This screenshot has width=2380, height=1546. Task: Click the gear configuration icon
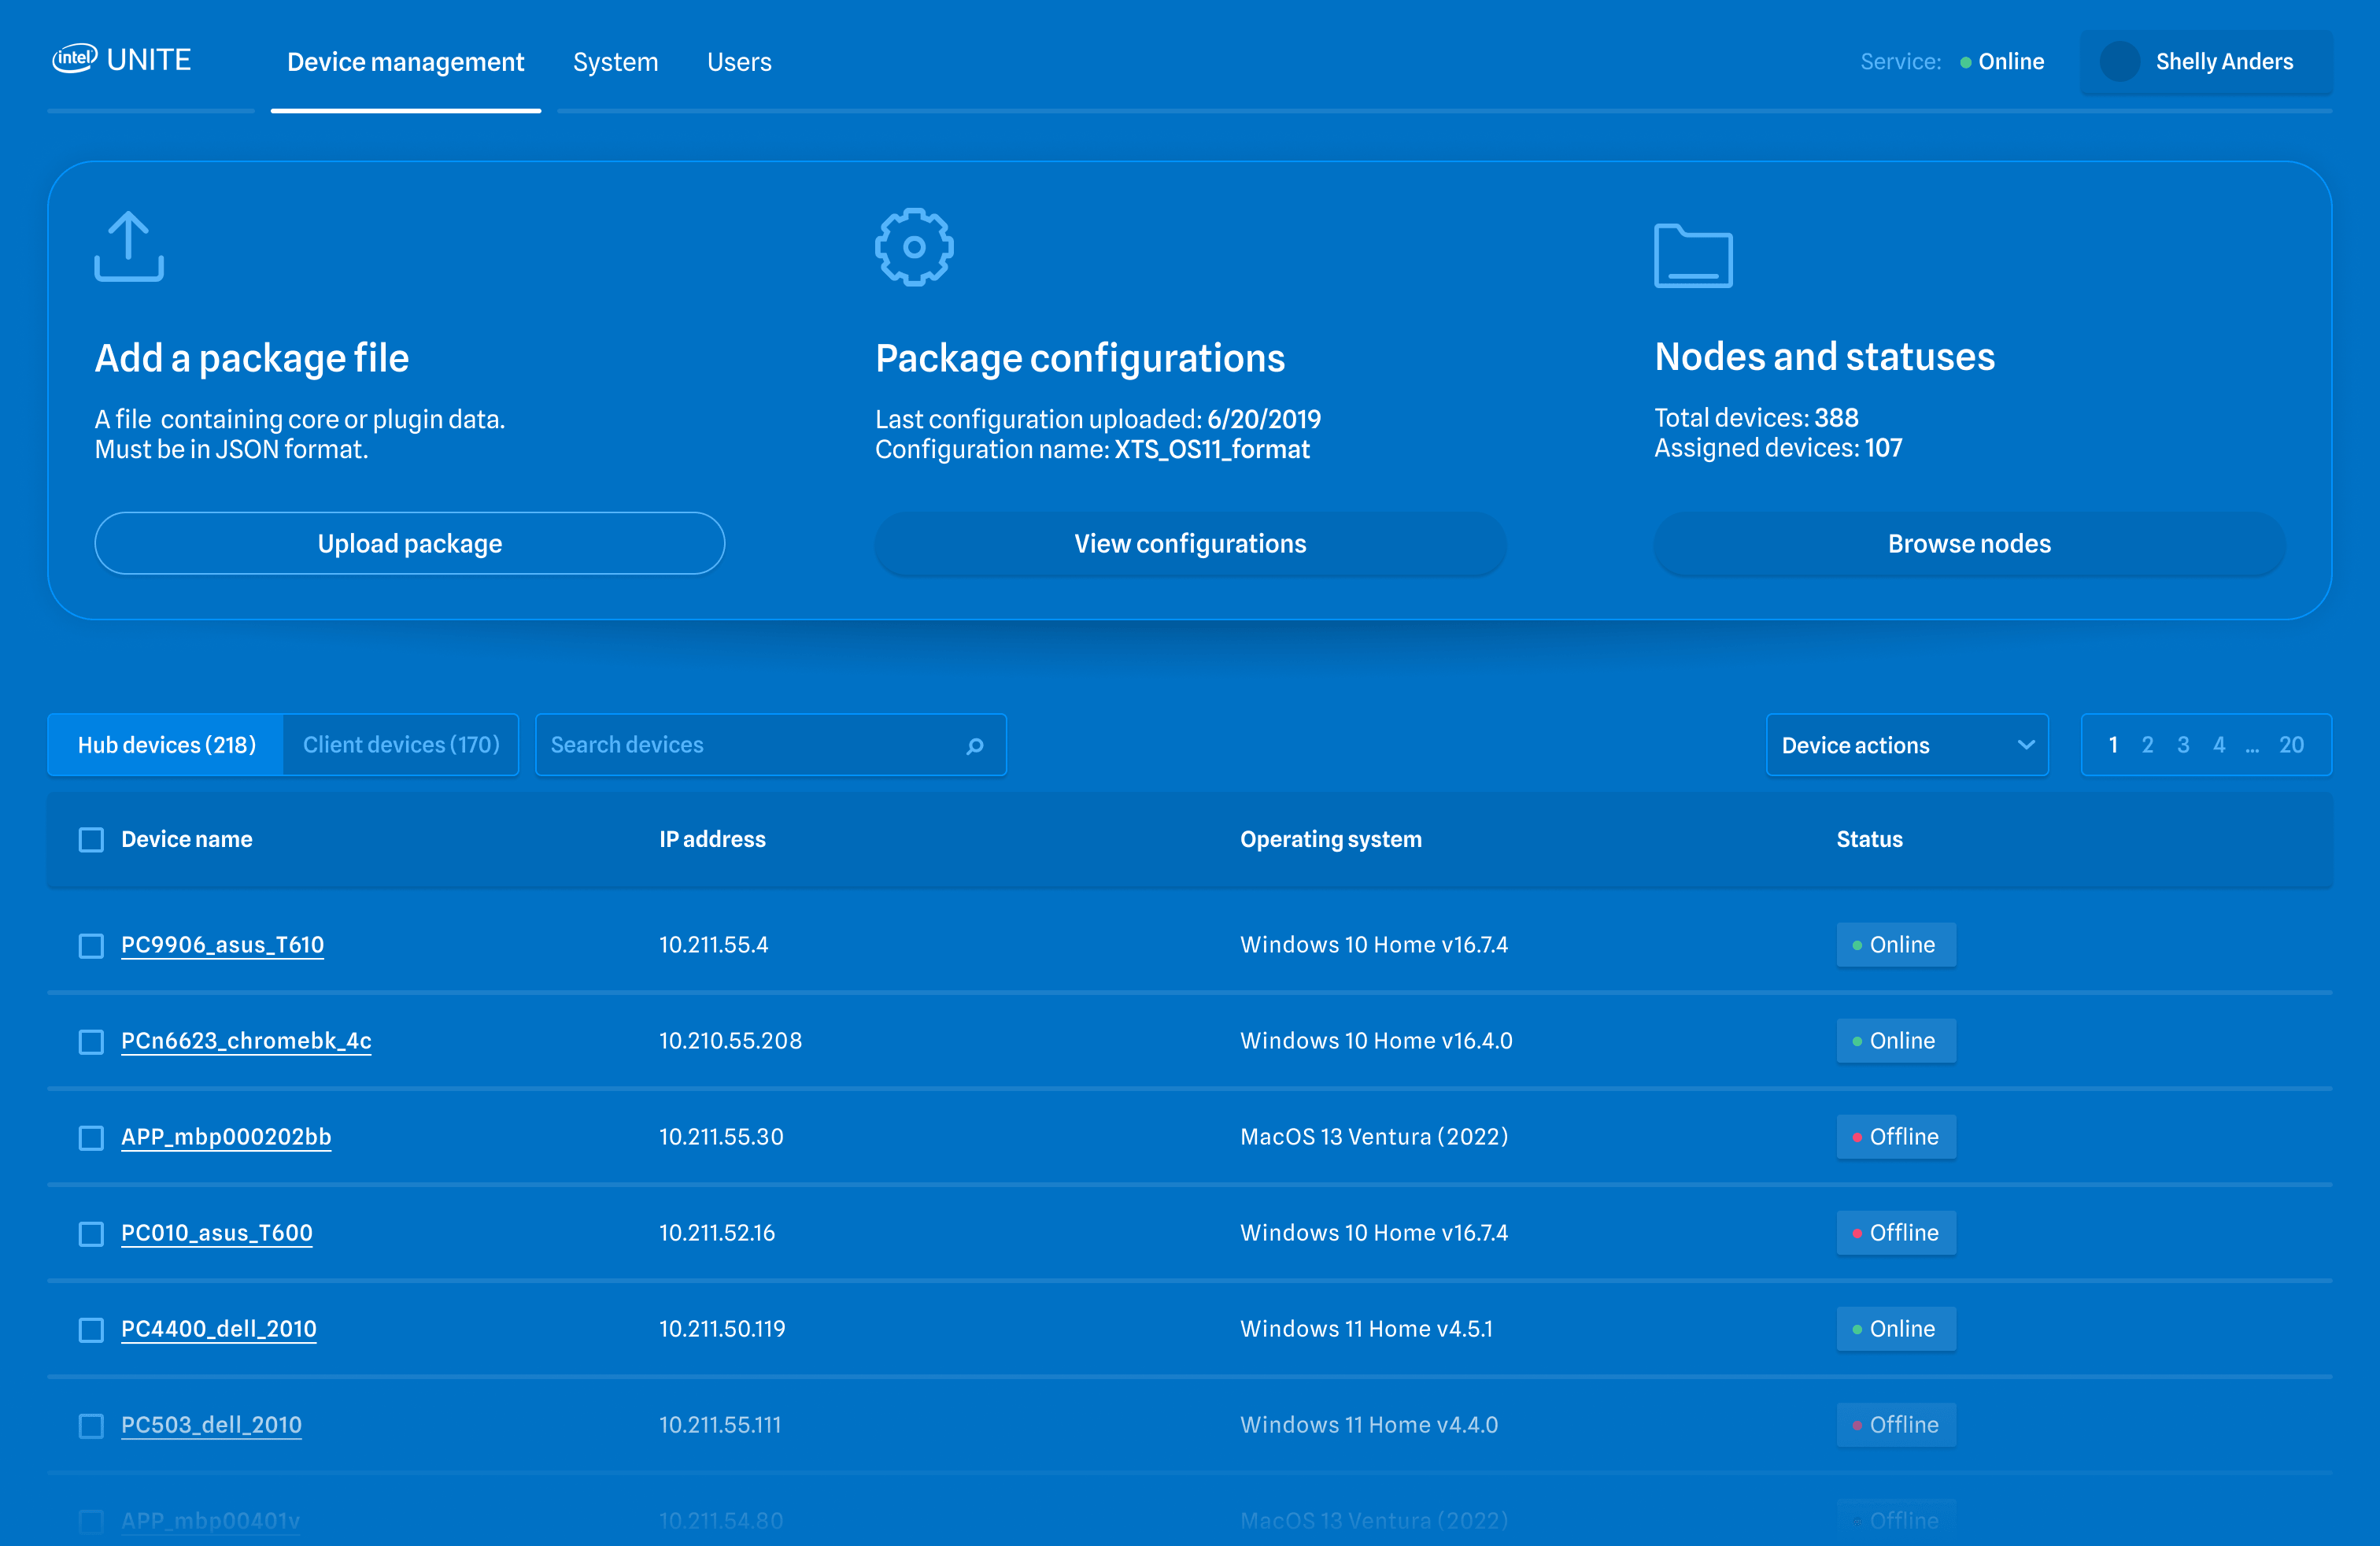pyautogui.click(x=913, y=247)
